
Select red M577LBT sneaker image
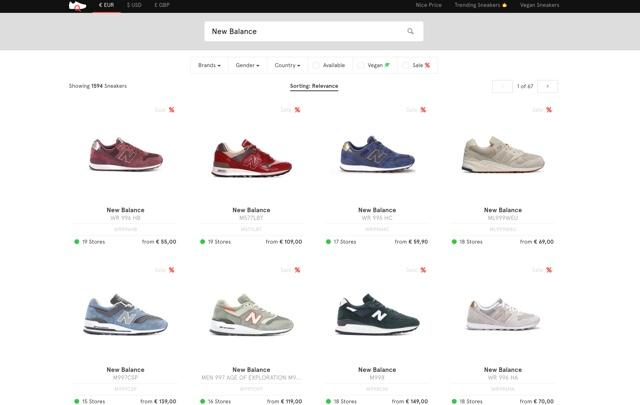251,158
